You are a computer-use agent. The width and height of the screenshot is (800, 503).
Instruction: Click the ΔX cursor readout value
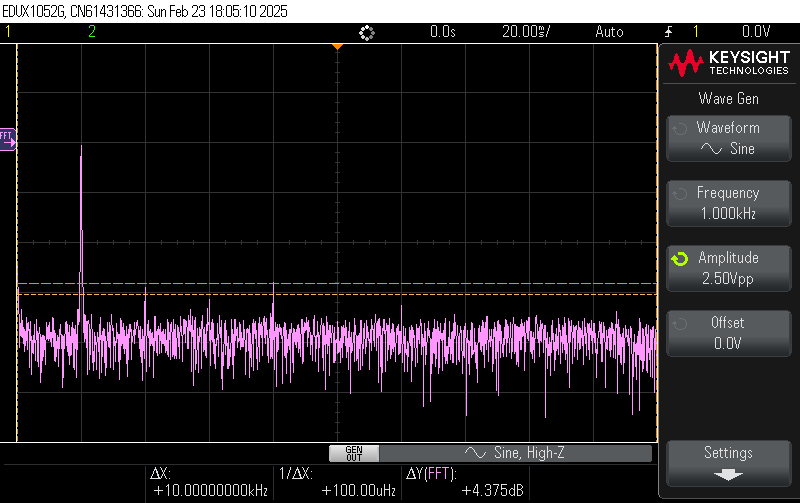point(210,491)
